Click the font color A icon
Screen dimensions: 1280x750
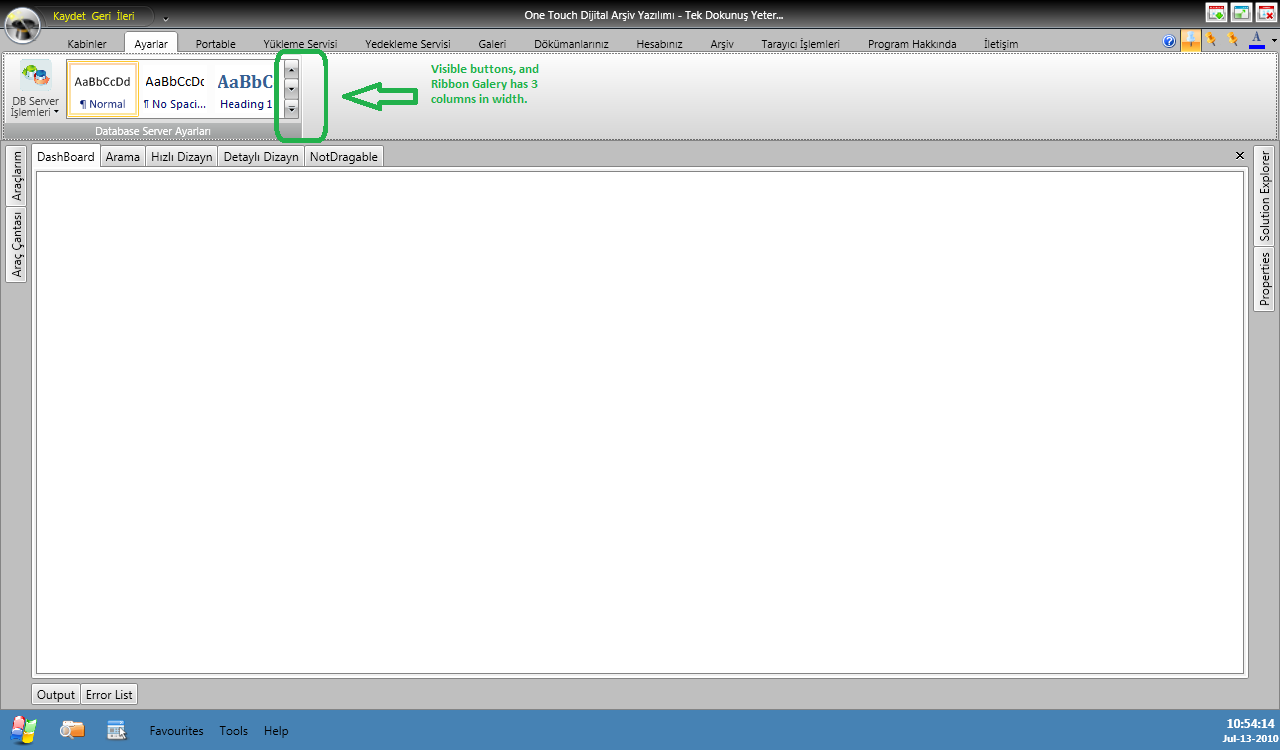[1257, 40]
